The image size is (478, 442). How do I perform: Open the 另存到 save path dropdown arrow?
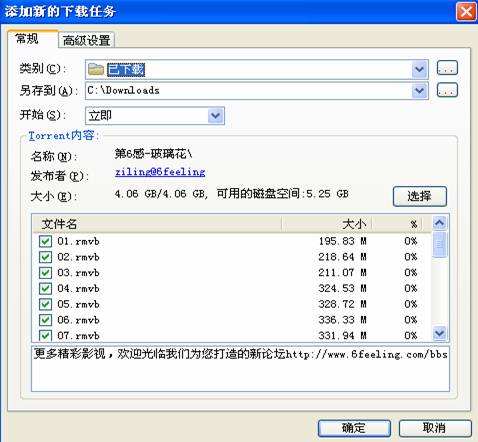pyautogui.click(x=419, y=91)
